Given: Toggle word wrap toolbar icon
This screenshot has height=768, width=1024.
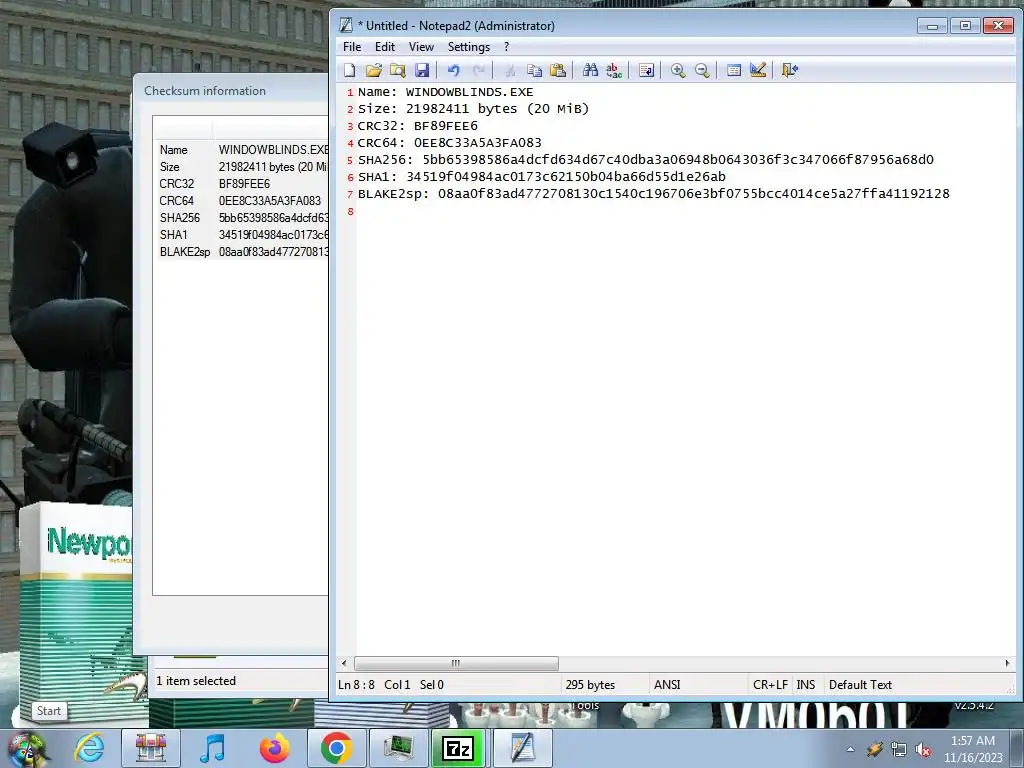Looking at the screenshot, I should (647, 71).
